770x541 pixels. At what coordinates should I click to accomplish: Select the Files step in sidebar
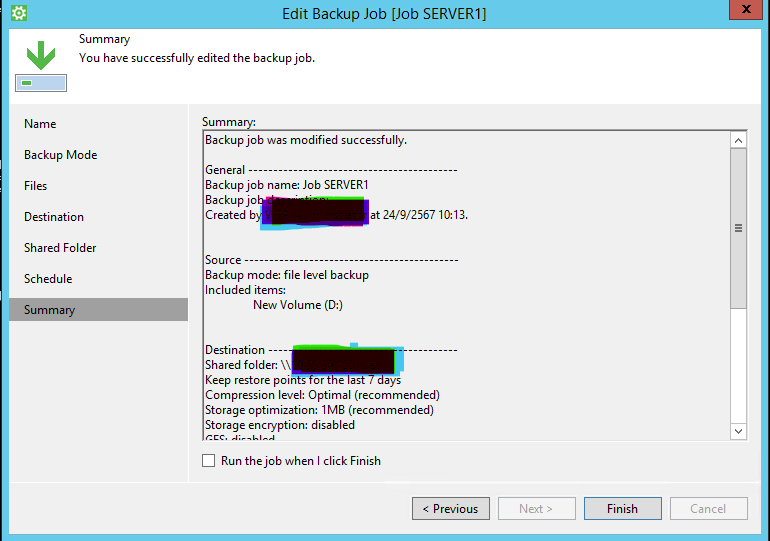[36, 186]
